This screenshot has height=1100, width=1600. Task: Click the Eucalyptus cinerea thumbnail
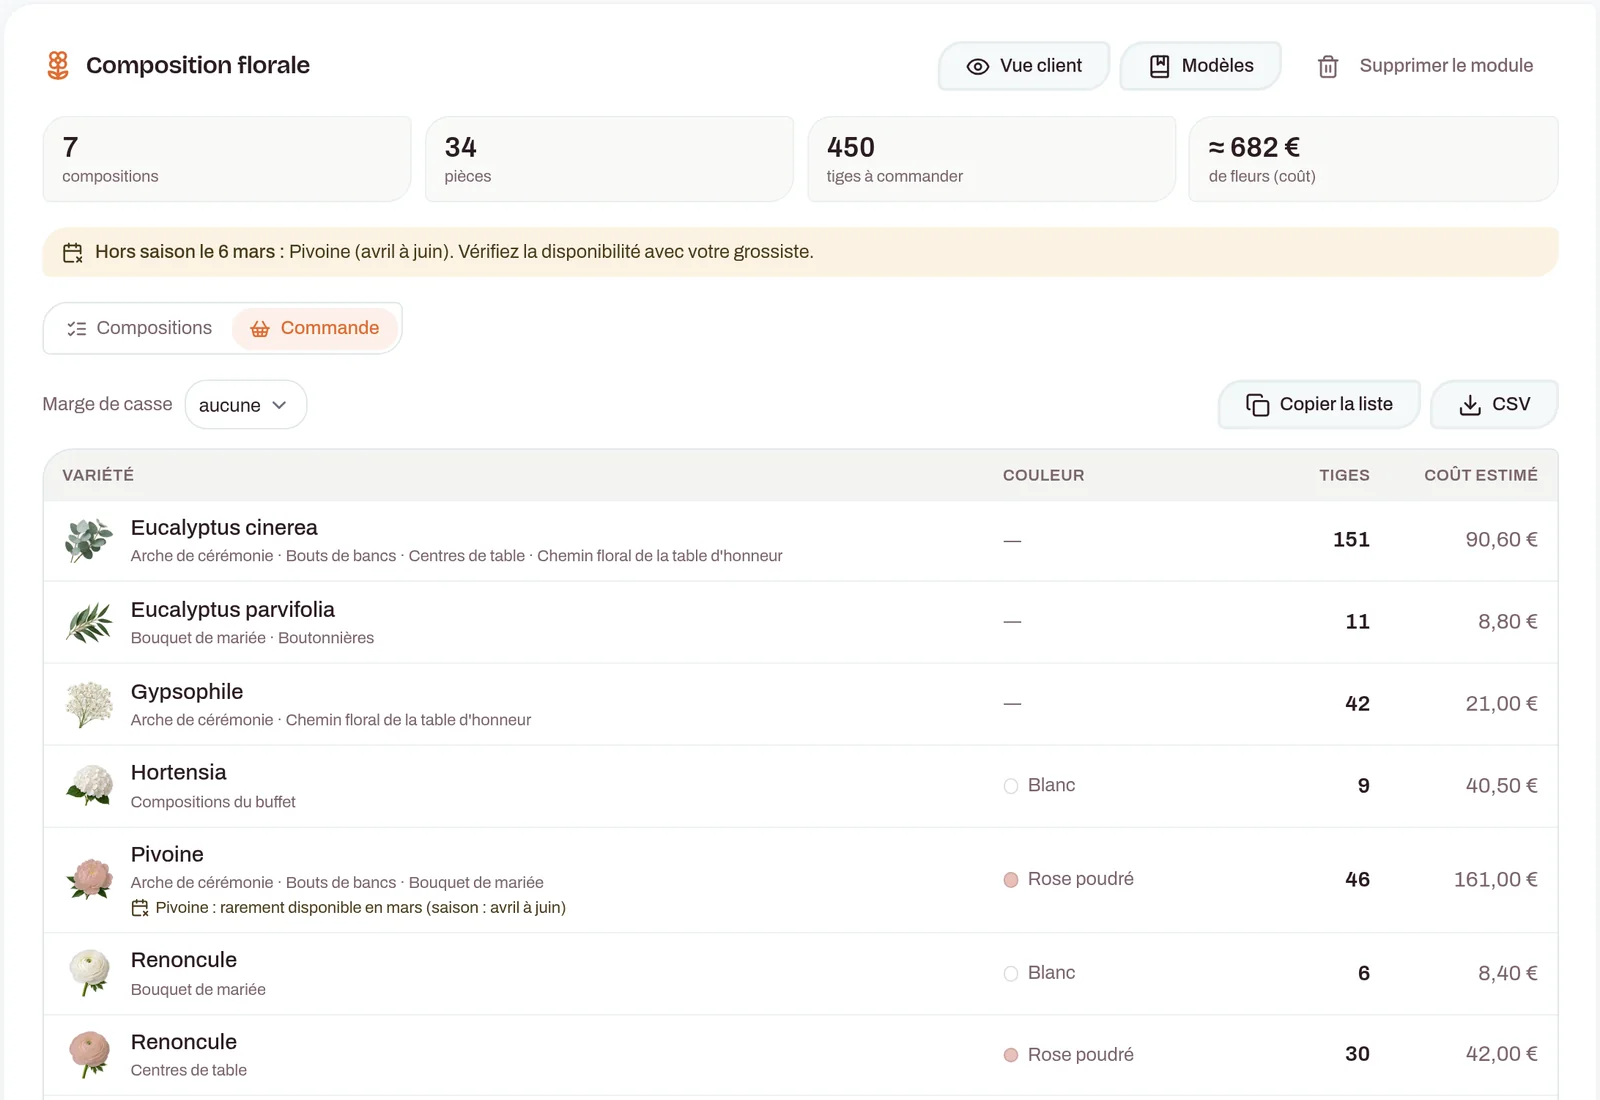click(x=89, y=541)
